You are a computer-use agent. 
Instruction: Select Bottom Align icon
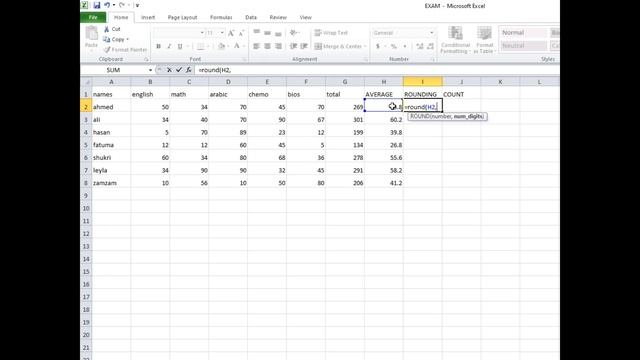click(x=278, y=33)
